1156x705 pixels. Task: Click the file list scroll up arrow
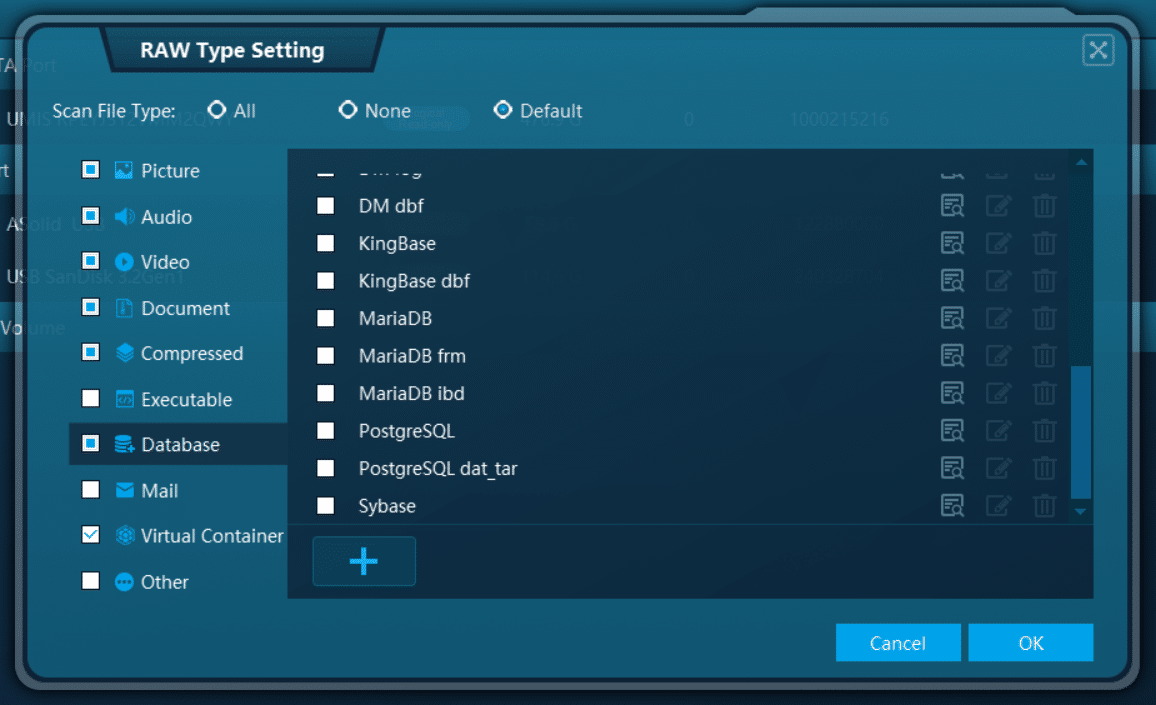tap(1081, 162)
